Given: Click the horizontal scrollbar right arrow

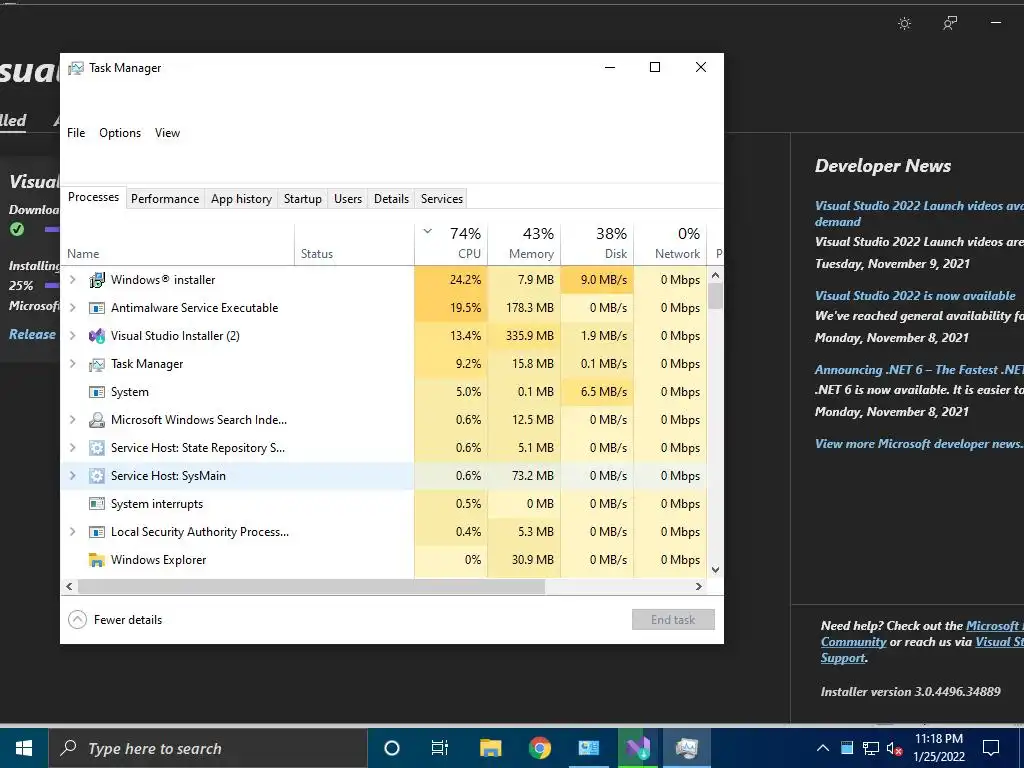Looking at the screenshot, I should pyautogui.click(x=699, y=586).
